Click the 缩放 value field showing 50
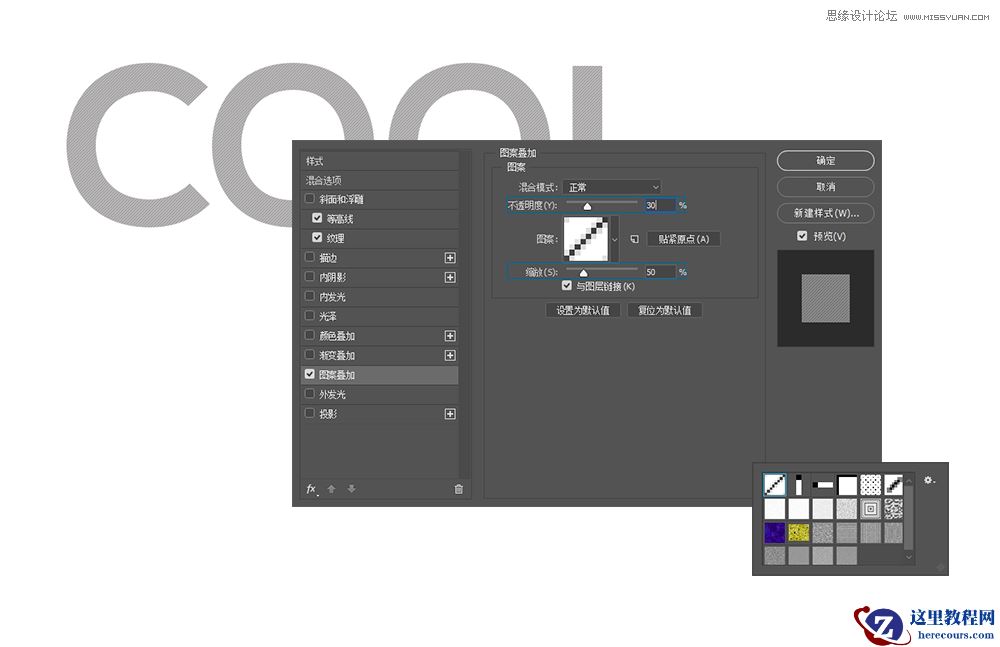The height and width of the screenshot is (647, 1000). 659,272
